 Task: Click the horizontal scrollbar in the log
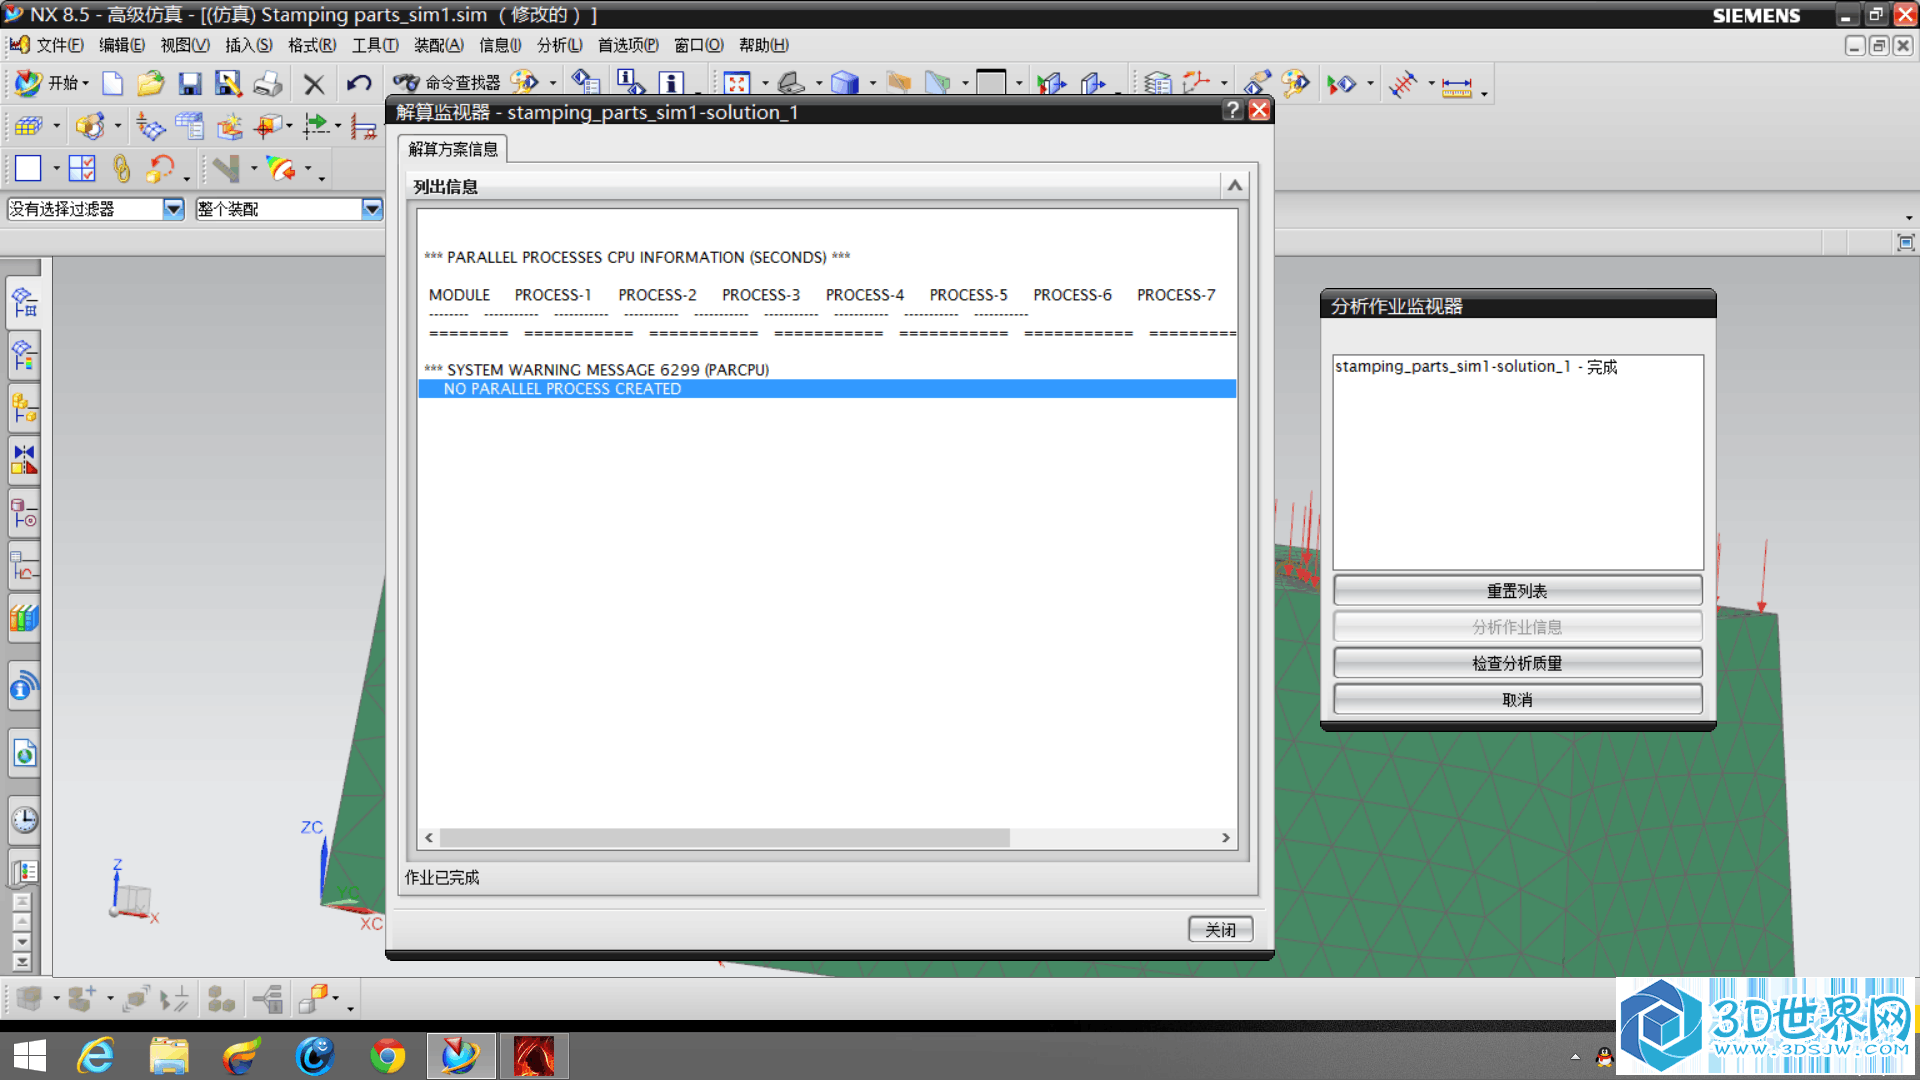[x=724, y=838]
